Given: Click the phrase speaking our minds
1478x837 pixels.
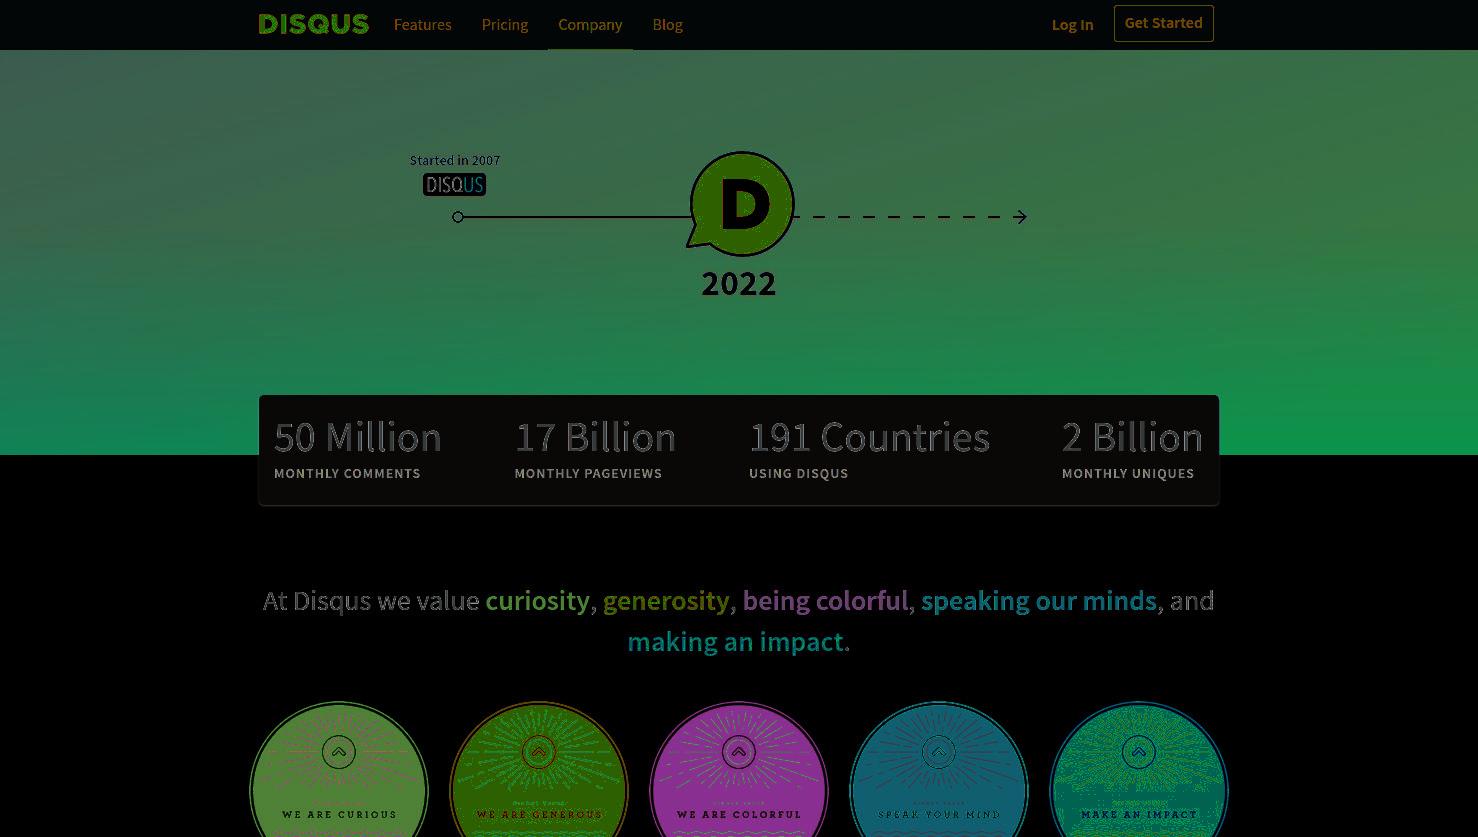Looking at the screenshot, I should 1038,600.
